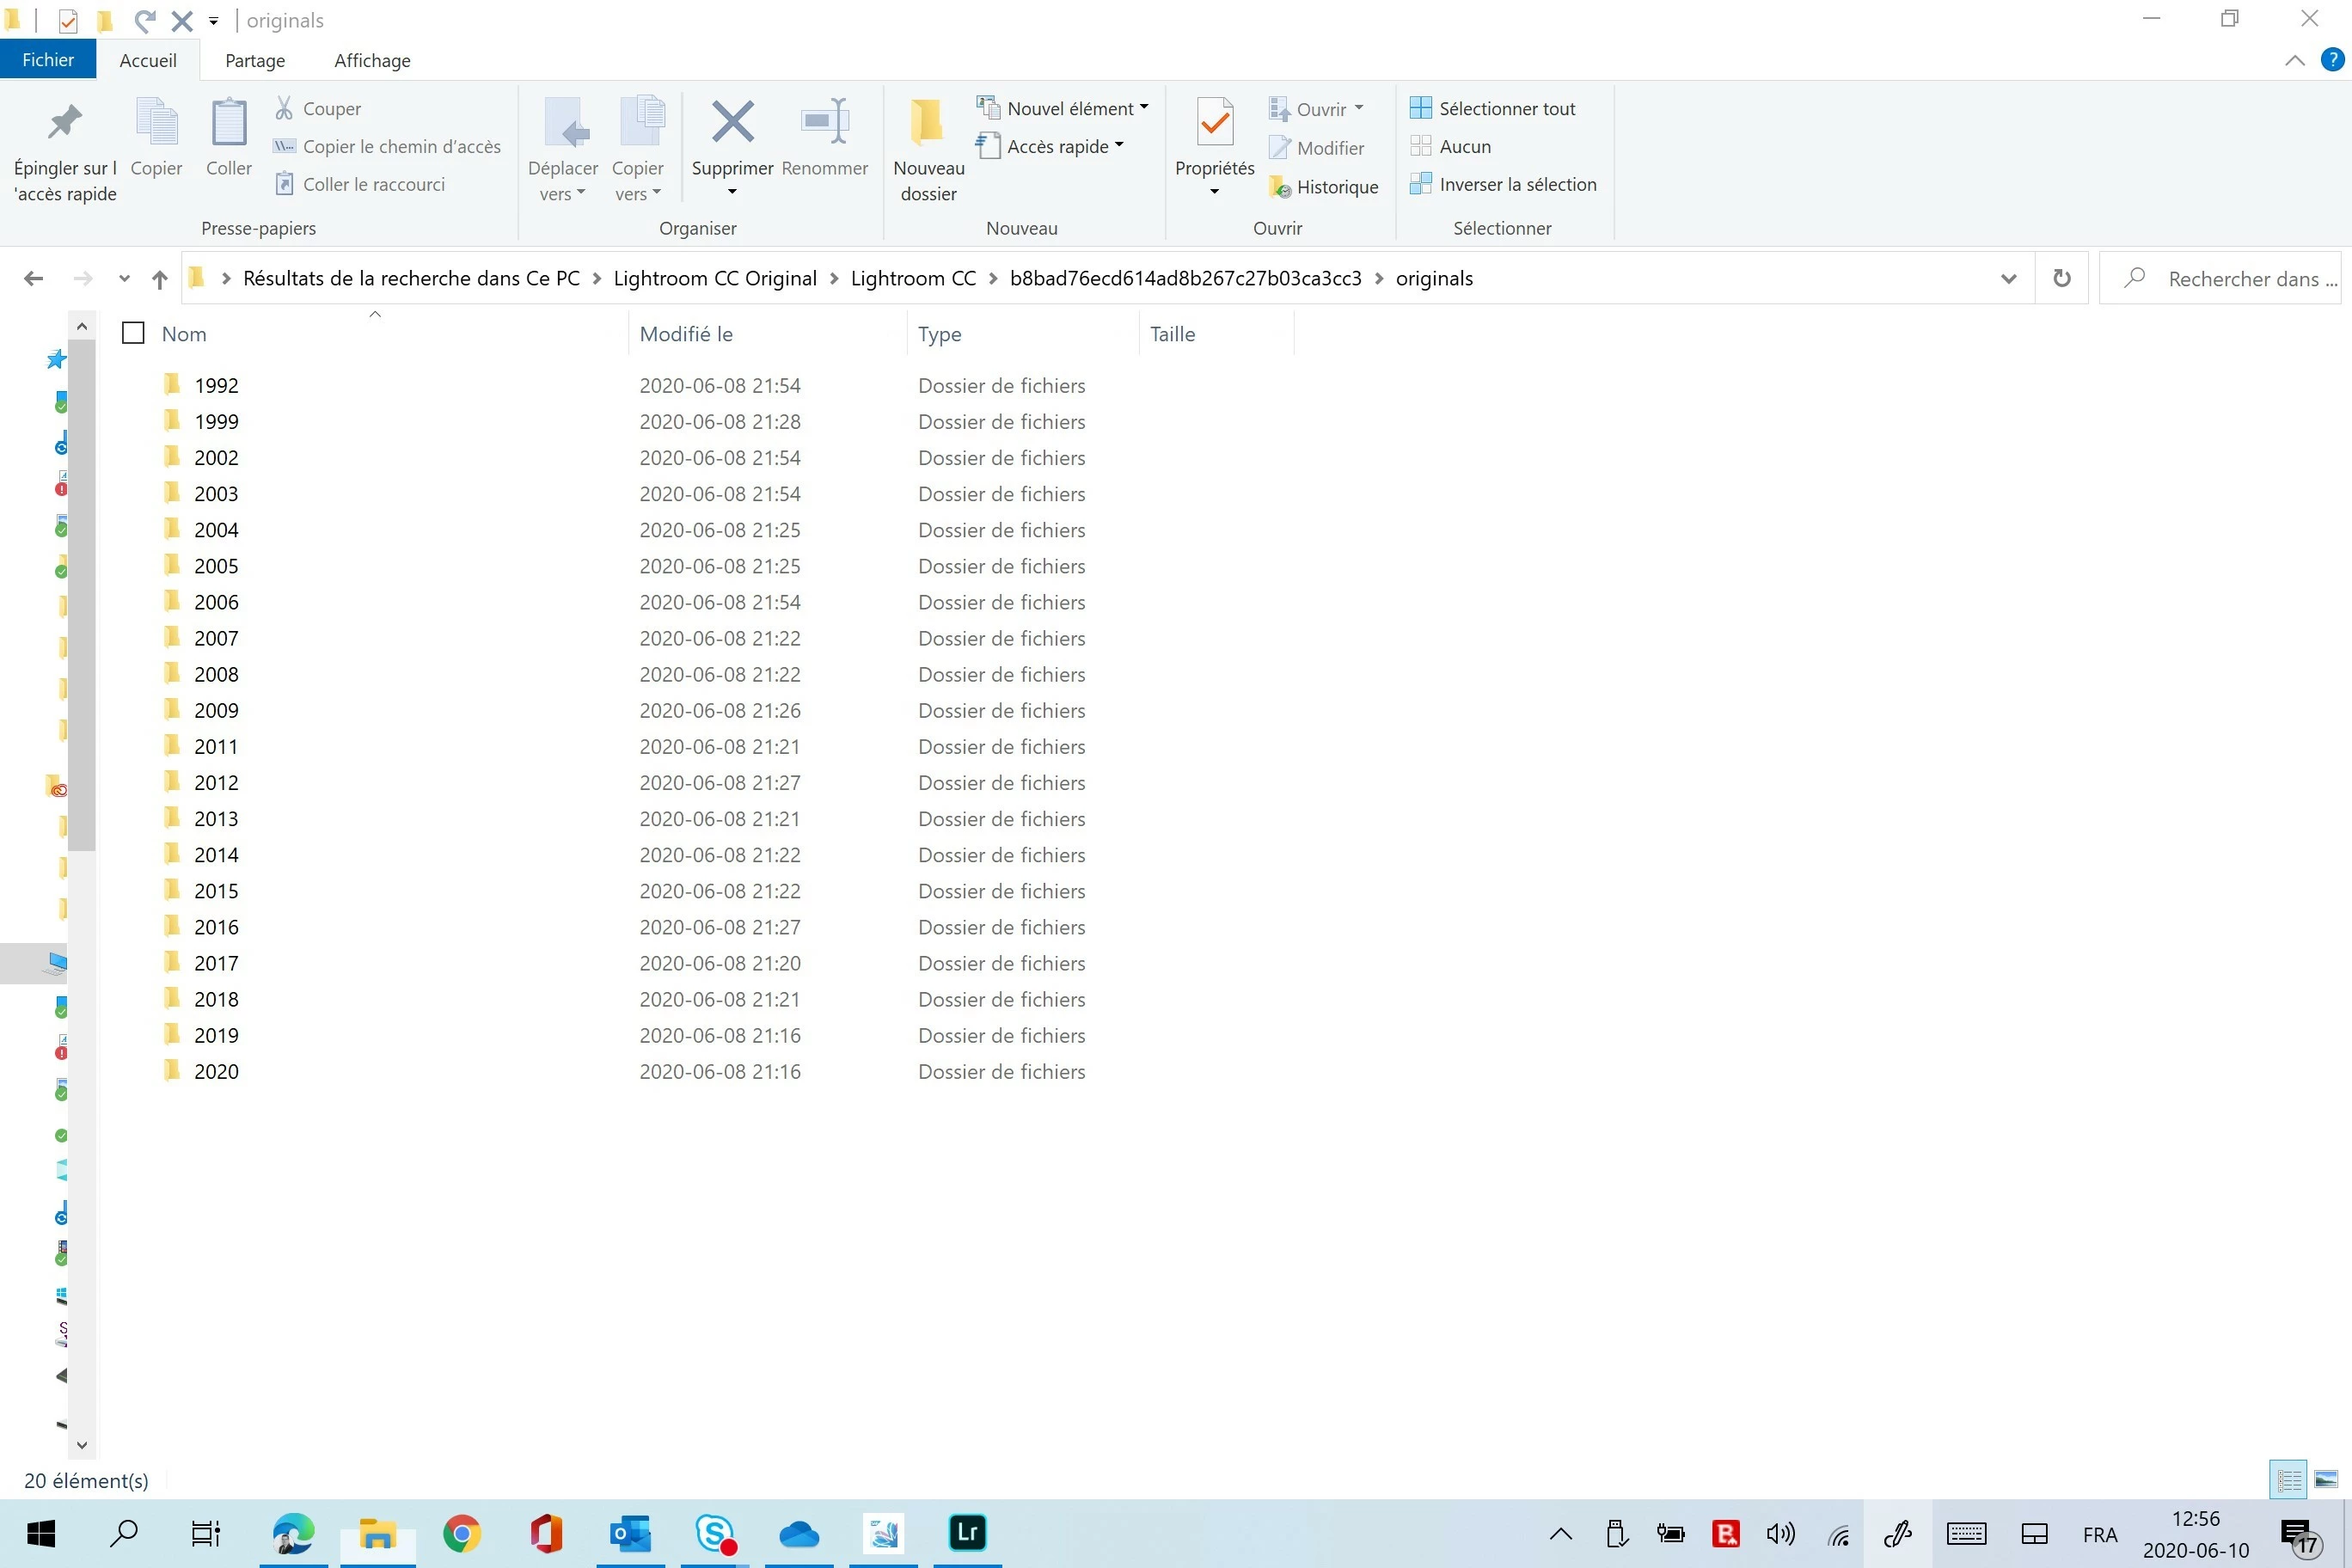Click the Supprimer delete icon
This screenshot has width=2352, height=1568.
click(732, 124)
